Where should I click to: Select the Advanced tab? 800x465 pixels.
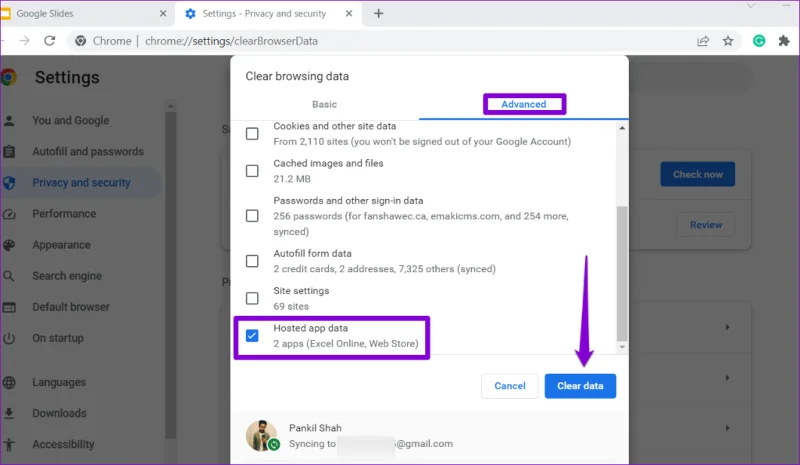pyautogui.click(x=523, y=104)
